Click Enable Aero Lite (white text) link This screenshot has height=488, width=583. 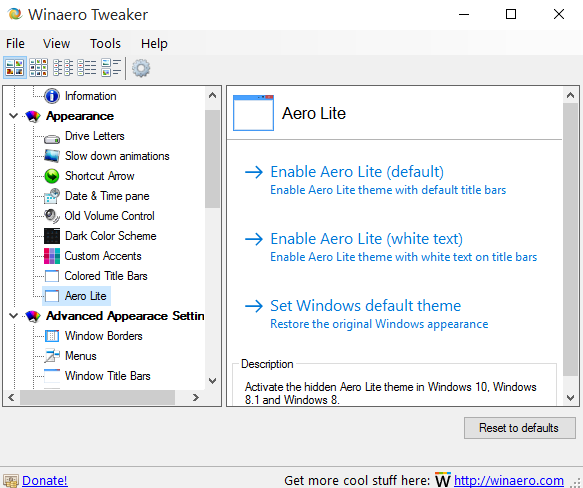366,239
